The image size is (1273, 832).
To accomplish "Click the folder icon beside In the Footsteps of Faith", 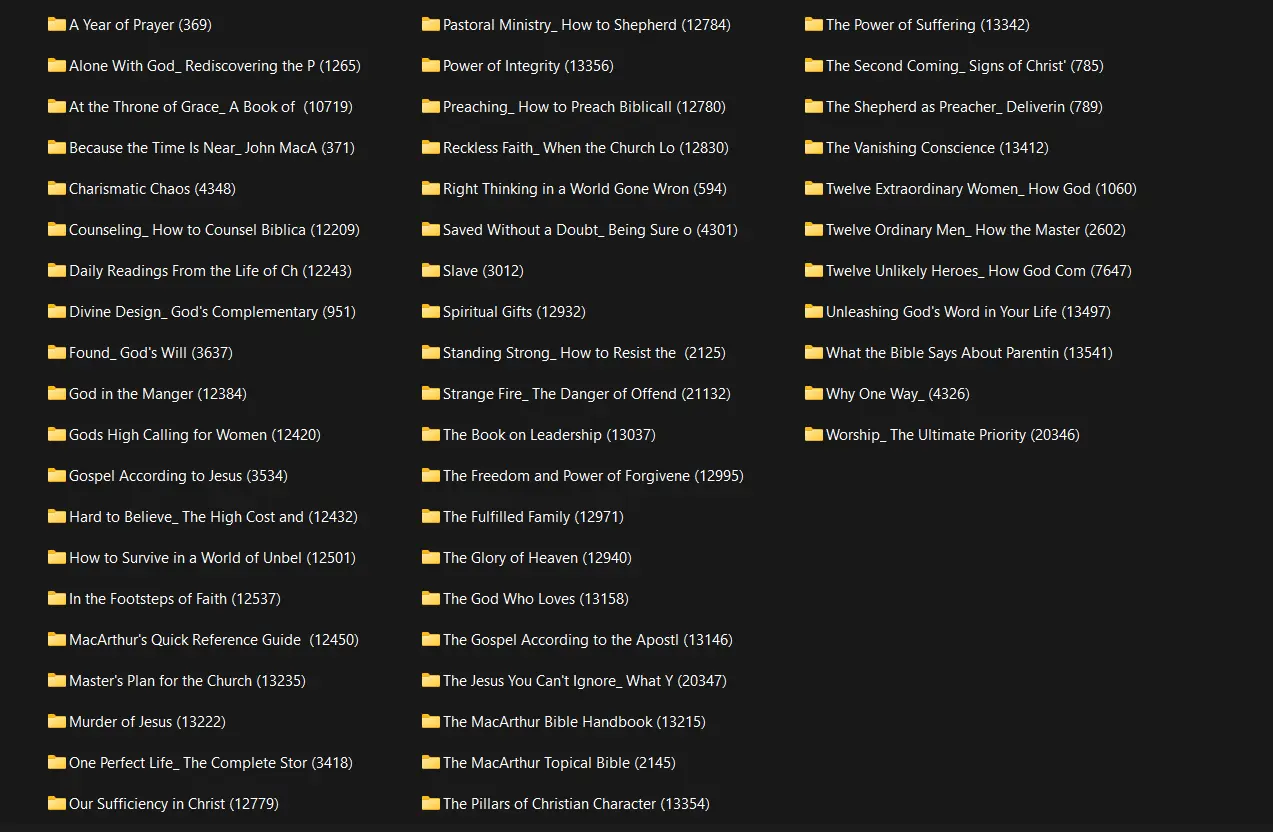I will click(57, 598).
